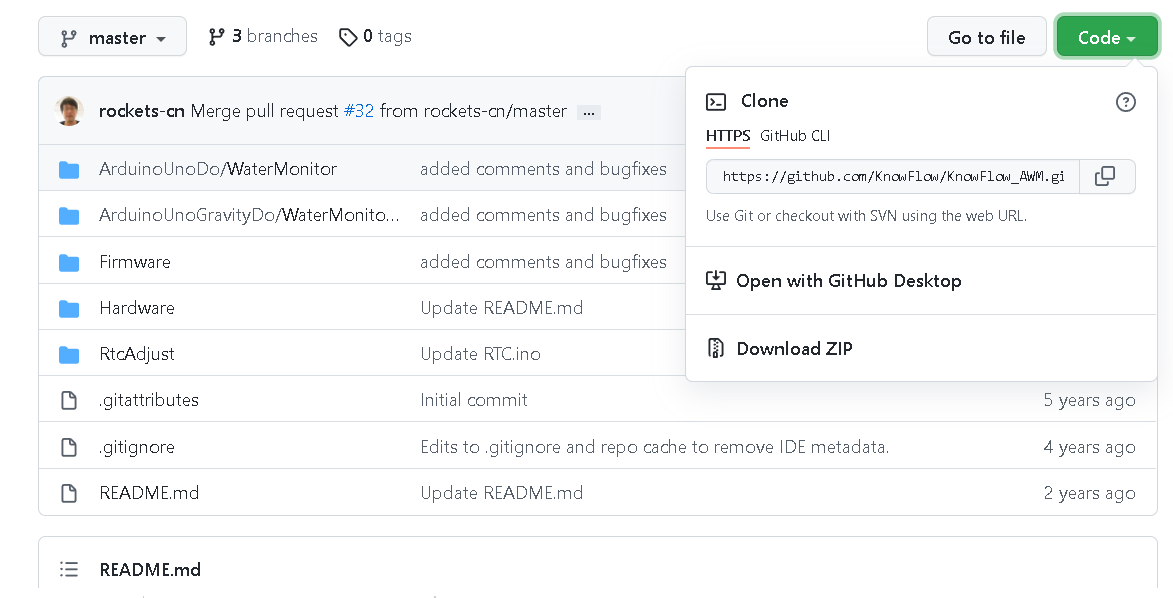Click the folder icon beside Firmware
Screen dimensions: 1173x598
(69, 262)
